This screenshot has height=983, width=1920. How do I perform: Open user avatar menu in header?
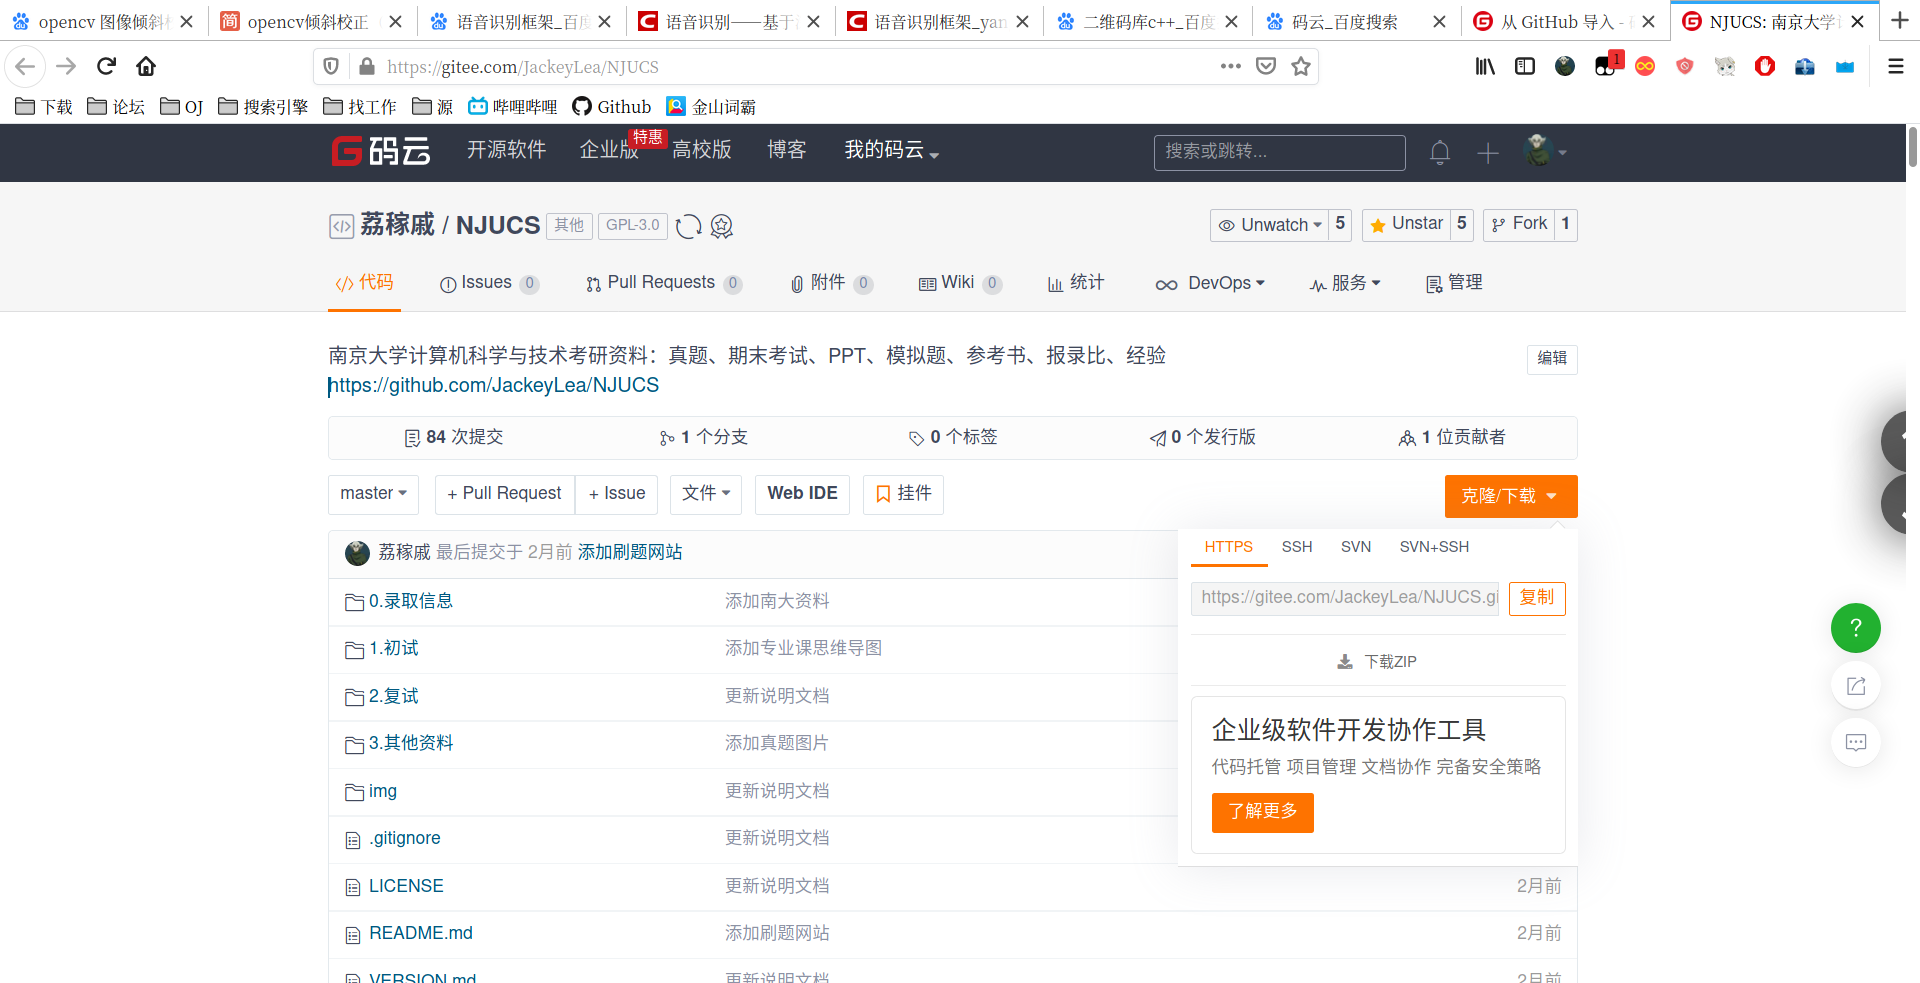point(1545,151)
